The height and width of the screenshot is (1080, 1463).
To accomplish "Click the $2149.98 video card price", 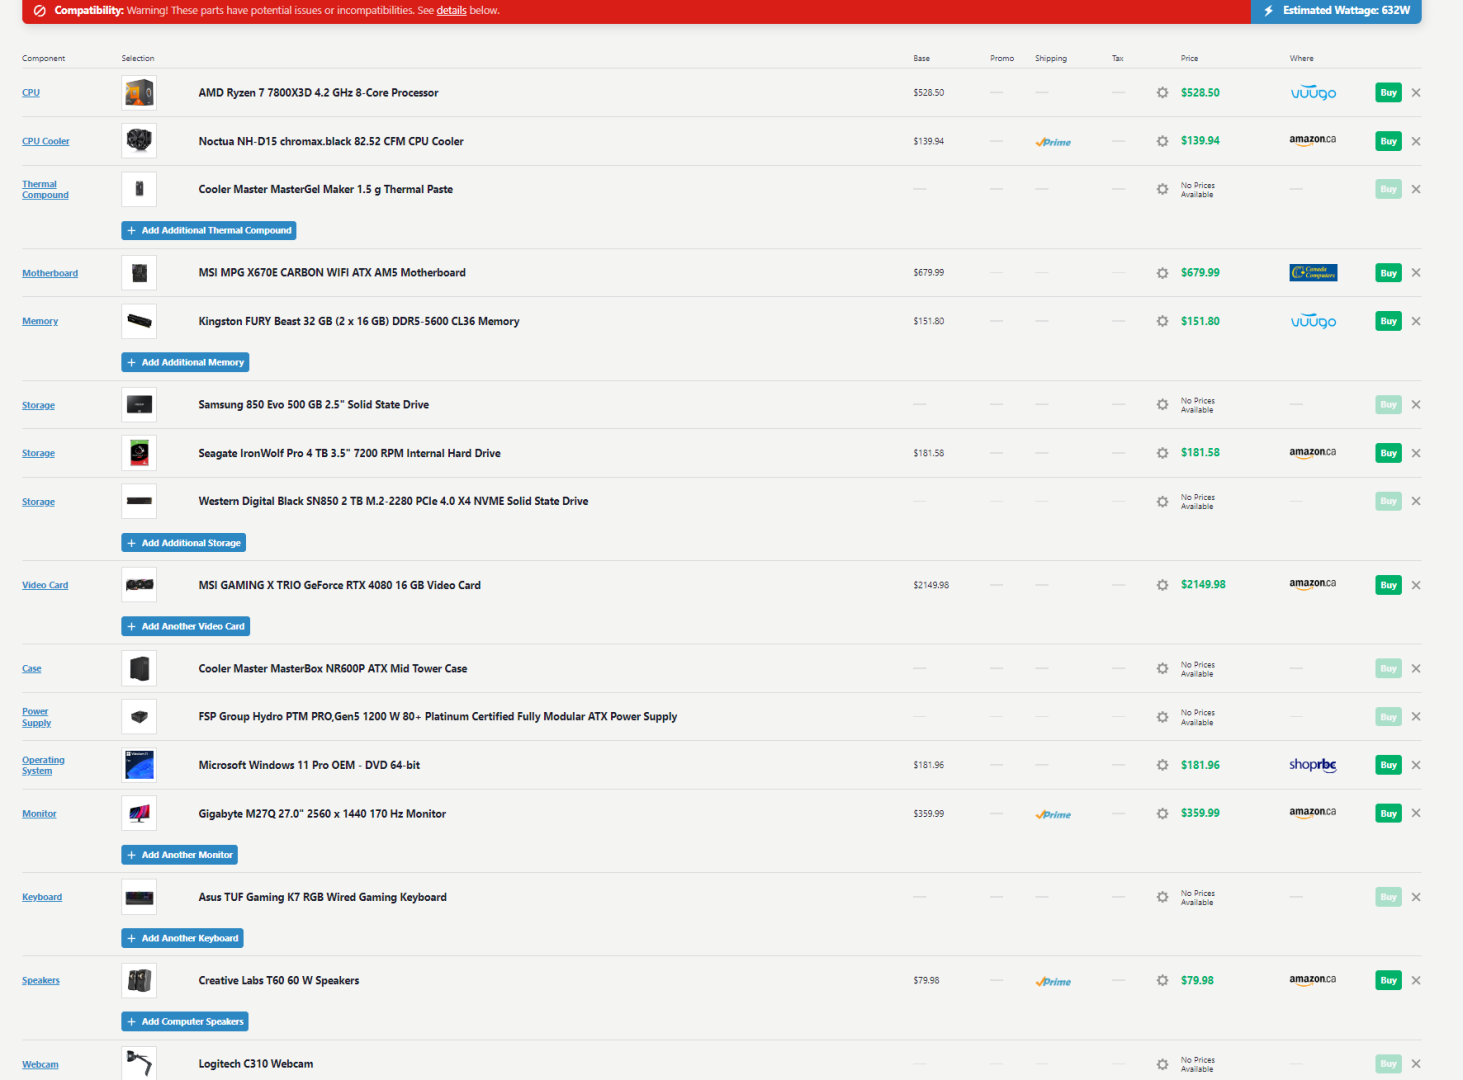I will 1203,585.
